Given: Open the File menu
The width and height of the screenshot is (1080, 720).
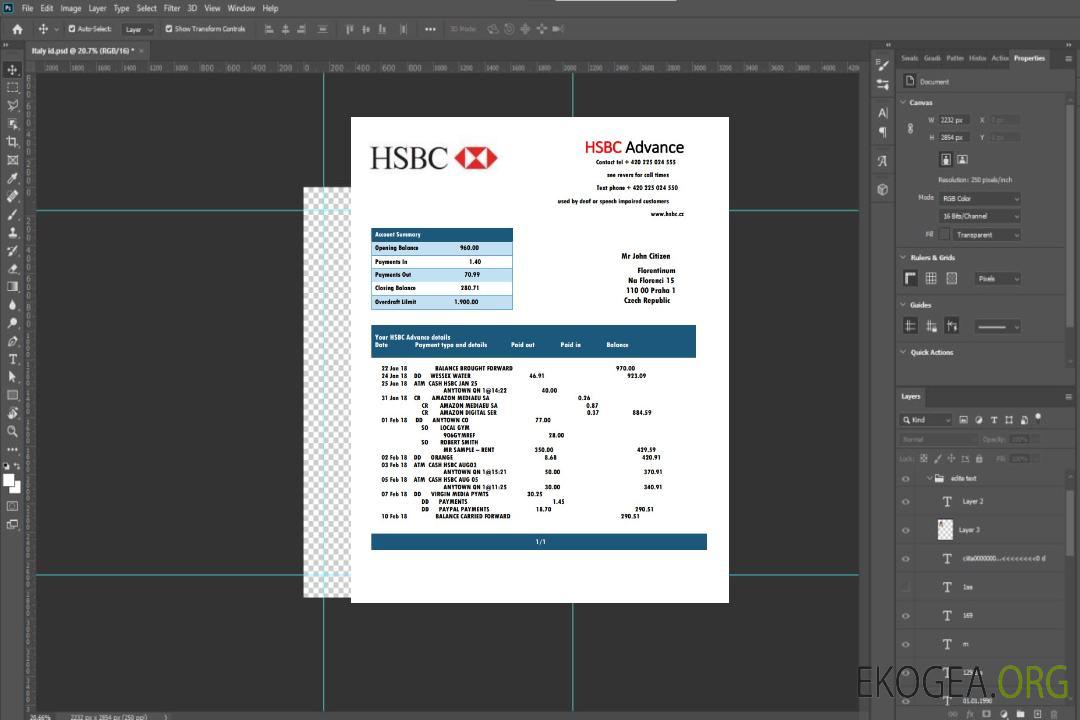Looking at the screenshot, I should click(x=28, y=8).
